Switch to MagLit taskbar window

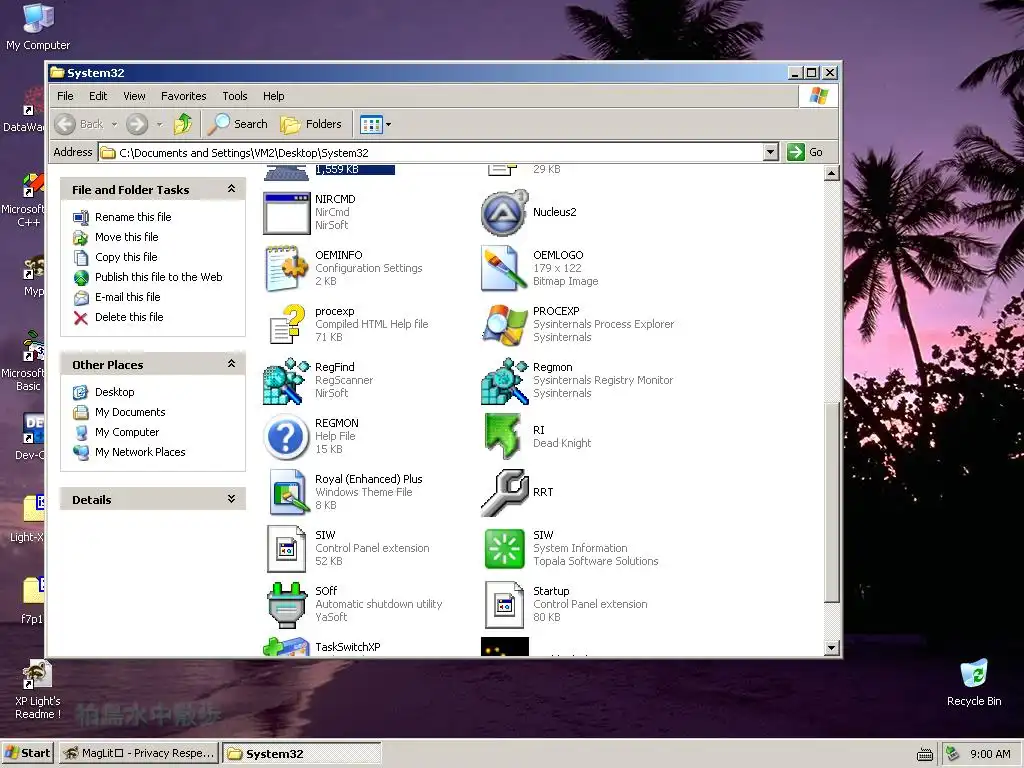point(139,753)
